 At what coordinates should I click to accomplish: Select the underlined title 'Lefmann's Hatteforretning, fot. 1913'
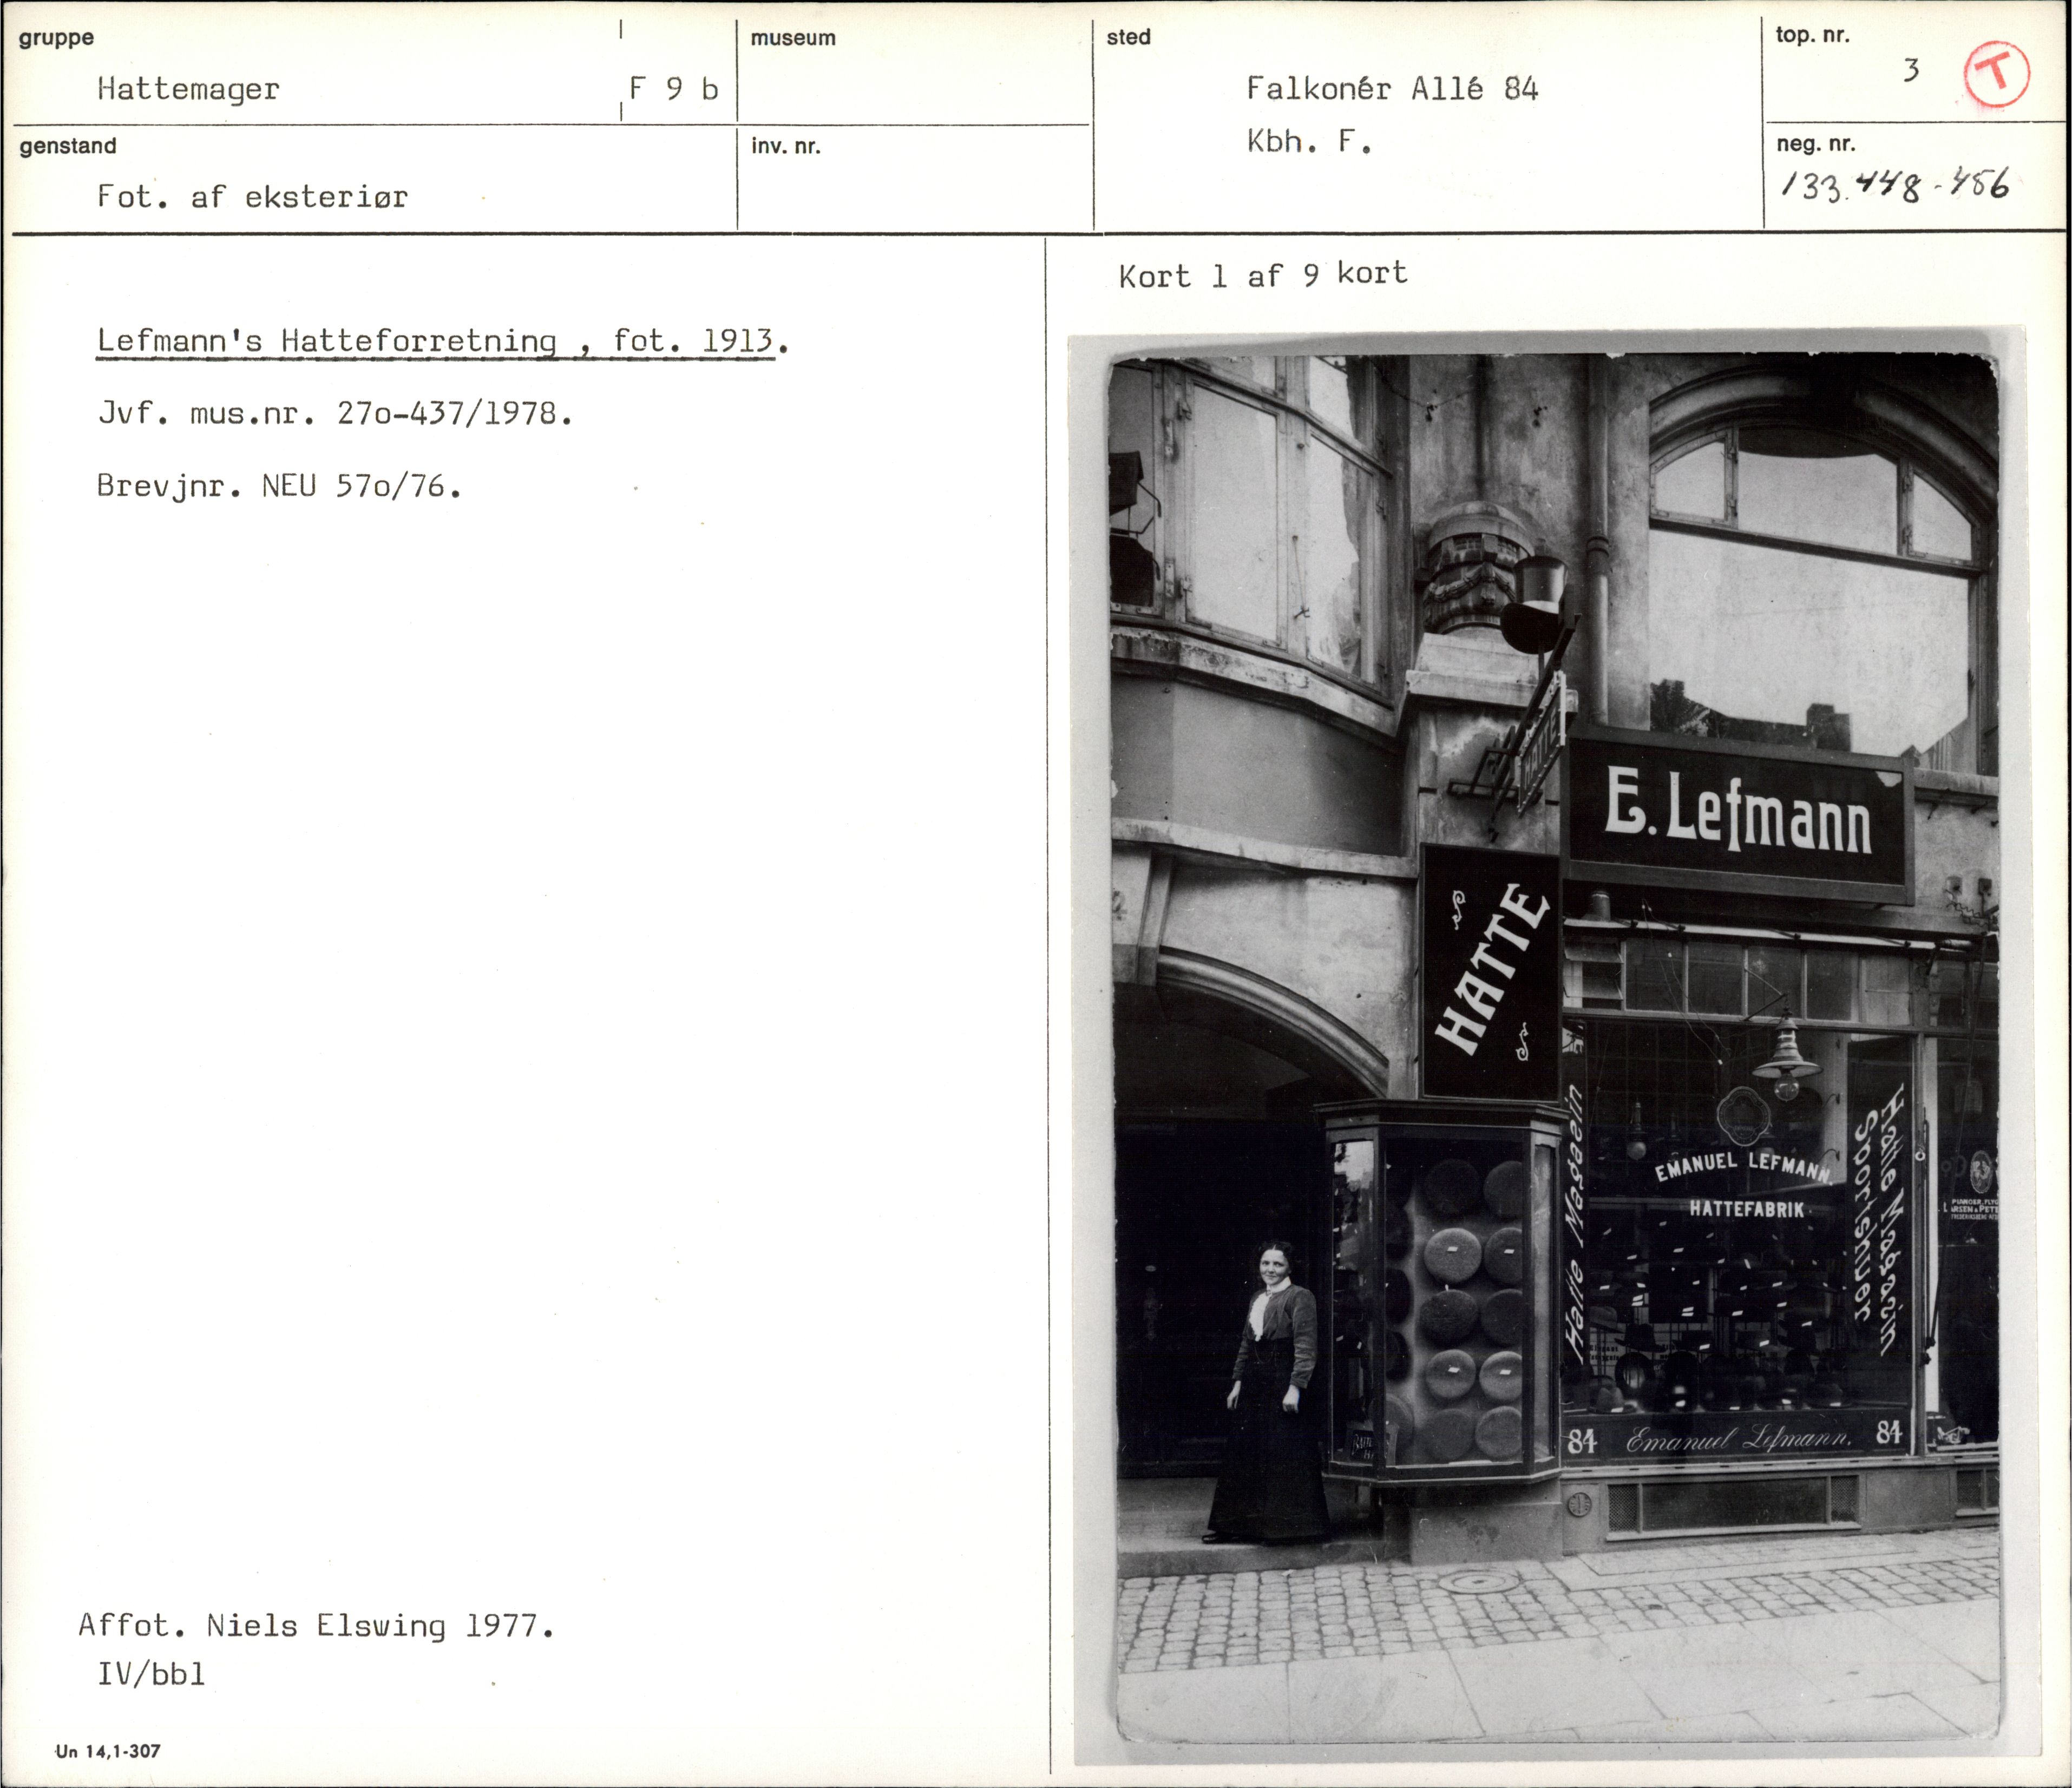(443, 342)
